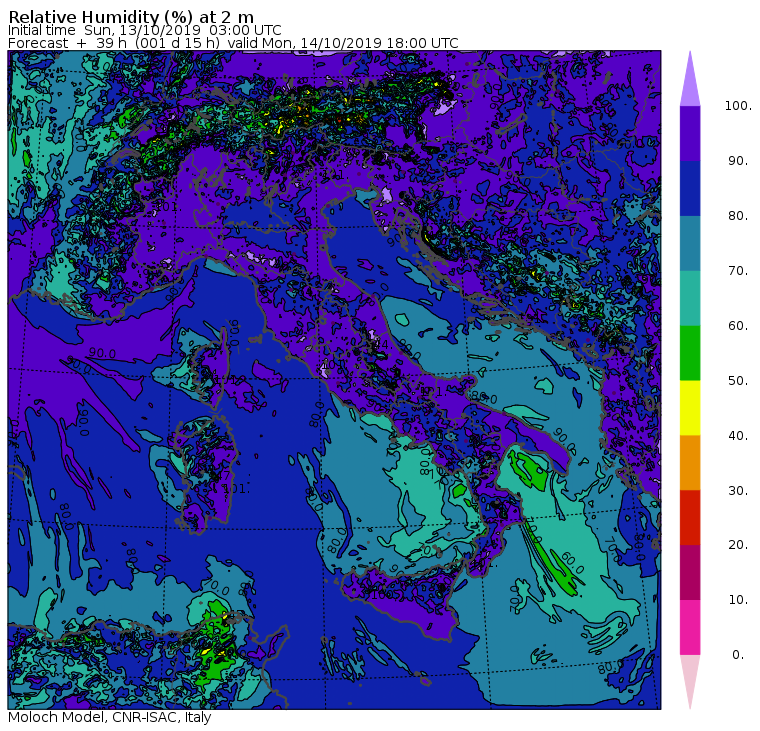Click the yellow 40–50 legend band
This screenshot has width=760, height=731.
(x=690, y=408)
